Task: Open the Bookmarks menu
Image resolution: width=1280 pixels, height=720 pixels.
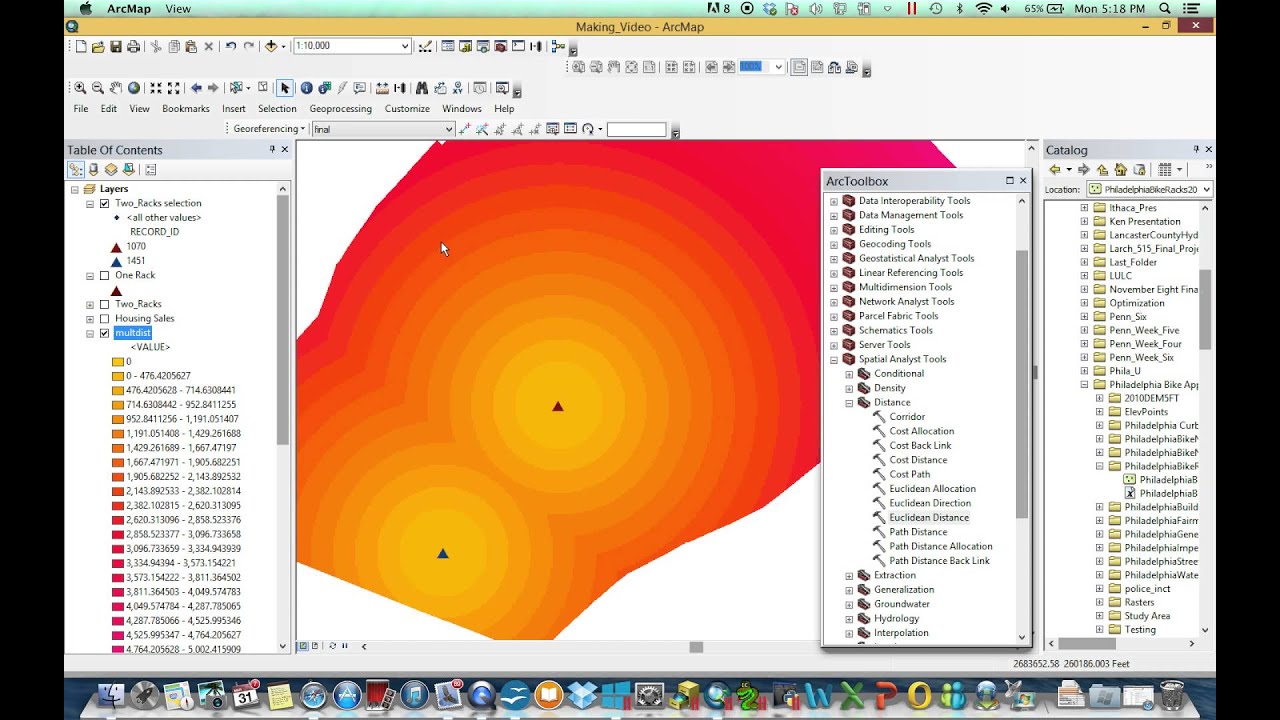Action: pyautogui.click(x=186, y=109)
